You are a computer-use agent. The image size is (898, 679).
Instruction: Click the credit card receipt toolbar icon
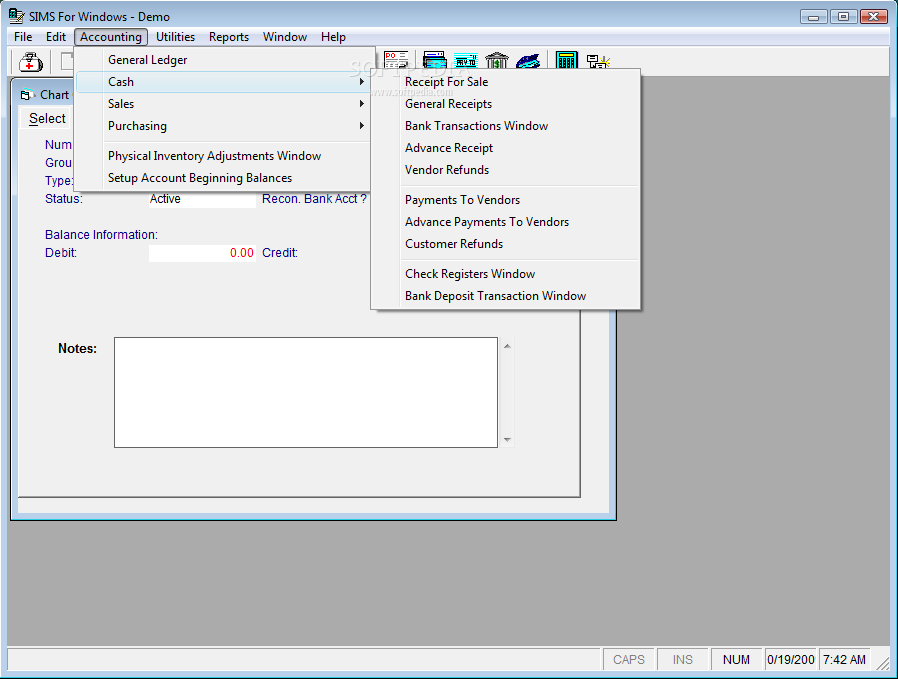click(x=435, y=60)
